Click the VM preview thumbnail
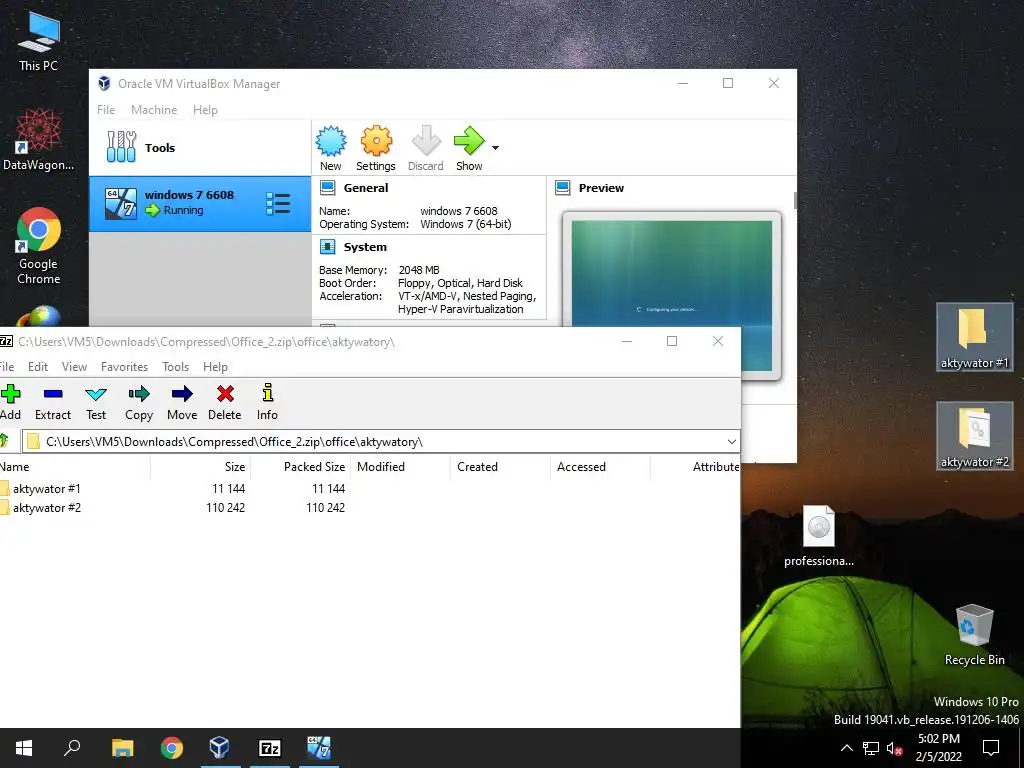The image size is (1024, 768). (x=671, y=296)
